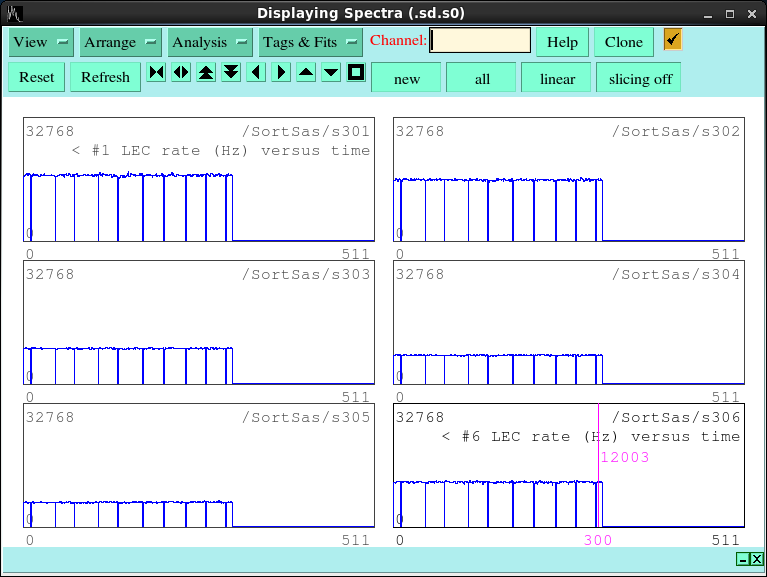Click the single up triangle icon
The image size is (767, 577).
(x=306, y=73)
